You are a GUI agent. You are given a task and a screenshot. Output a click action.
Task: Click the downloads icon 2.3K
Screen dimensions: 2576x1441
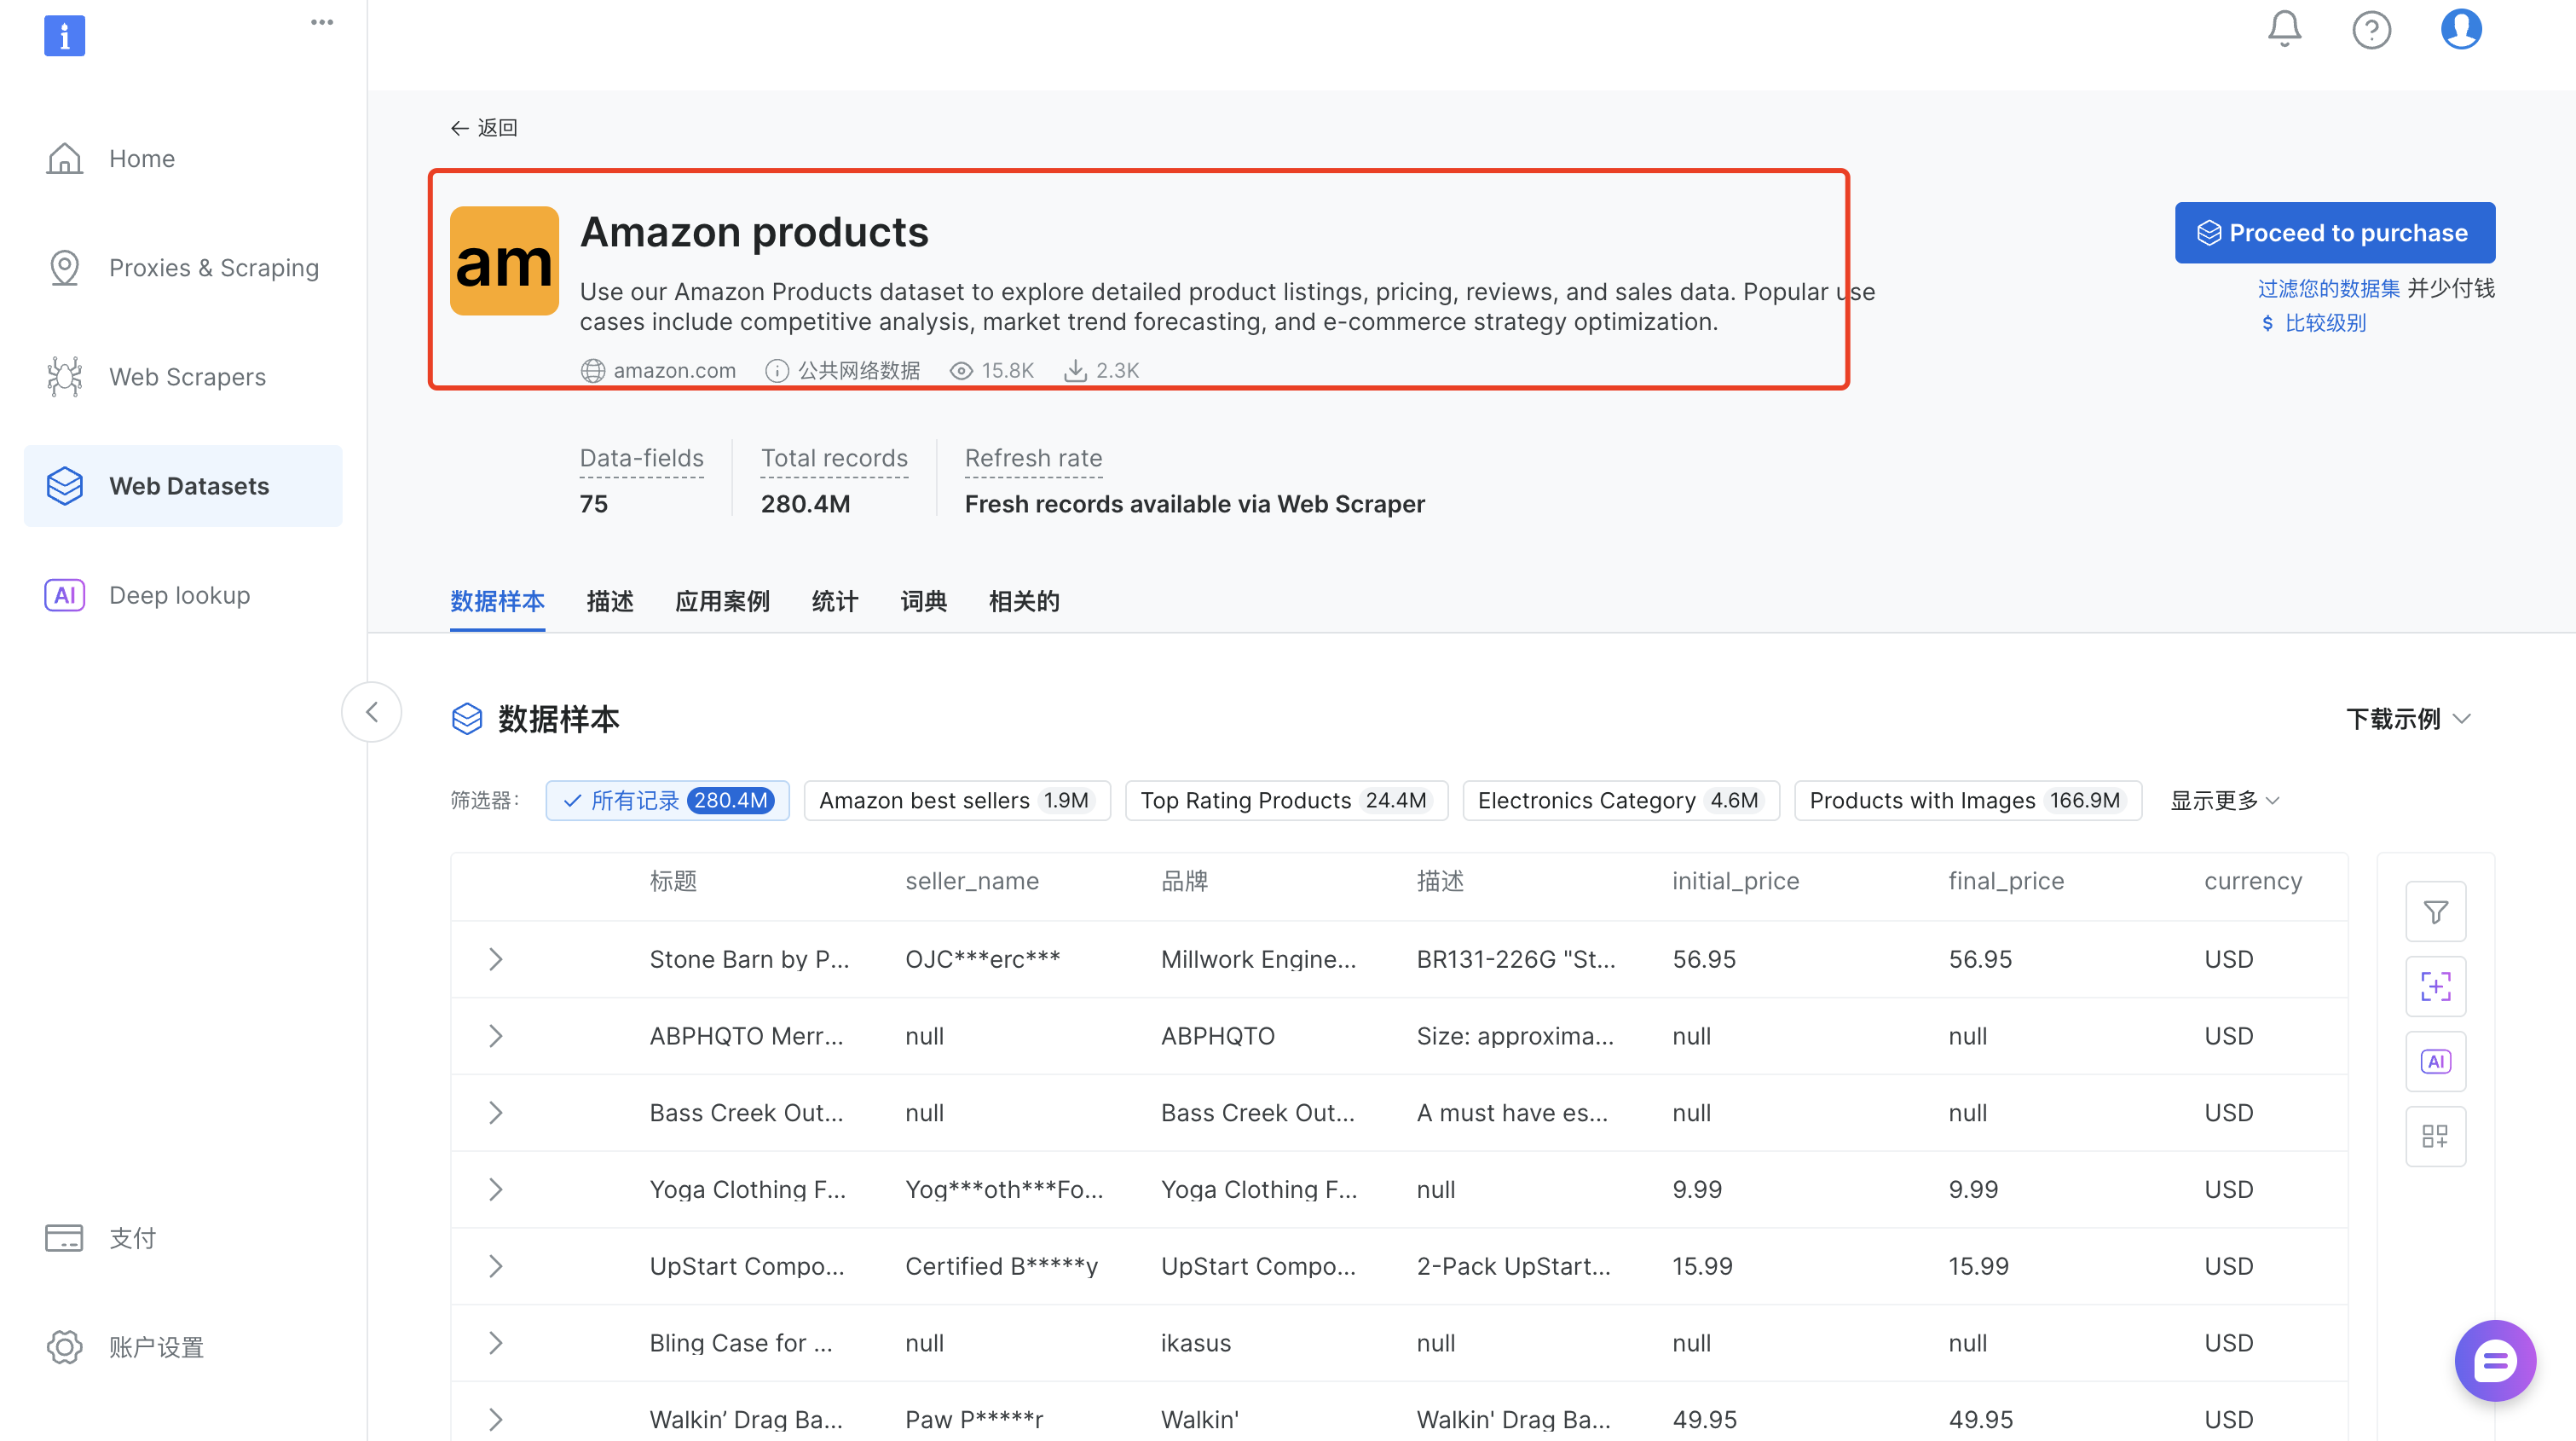(x=1074, y=371)
